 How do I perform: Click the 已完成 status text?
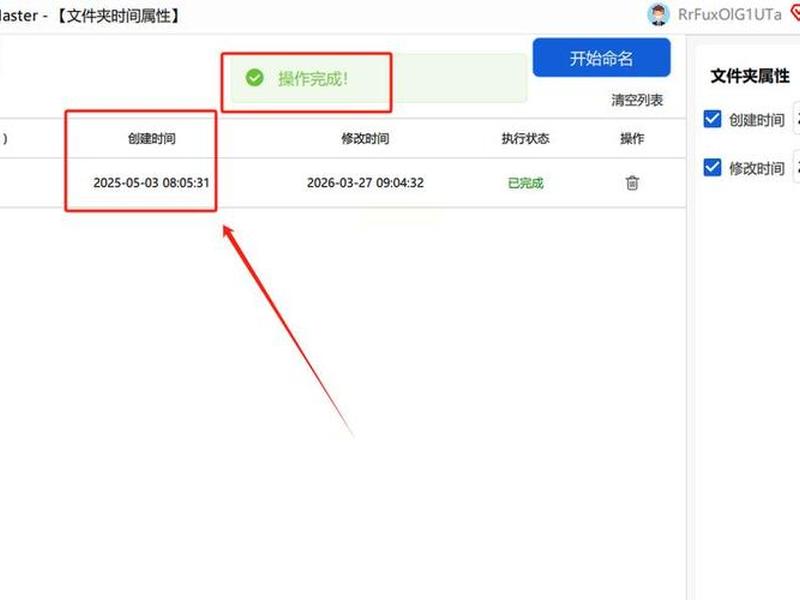[526, 183]
